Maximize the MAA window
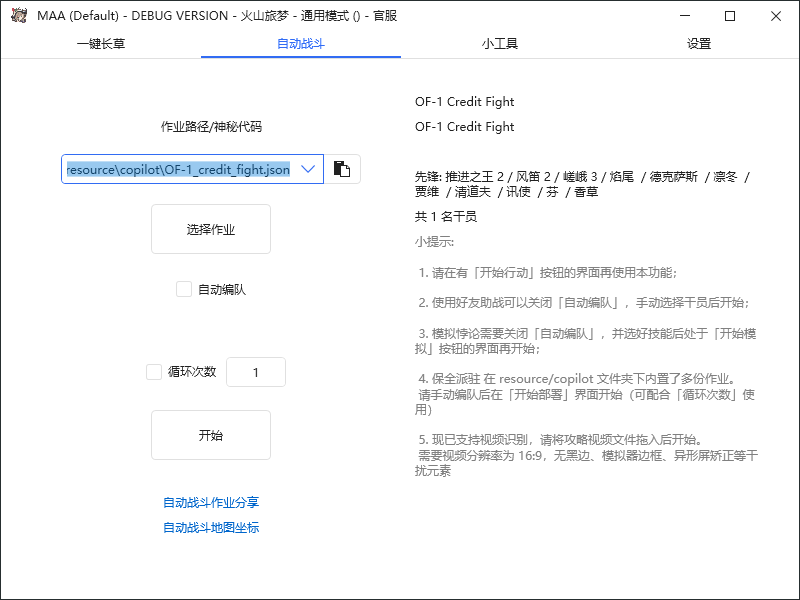Screen dimensions: 800x600 pos(731,16)
